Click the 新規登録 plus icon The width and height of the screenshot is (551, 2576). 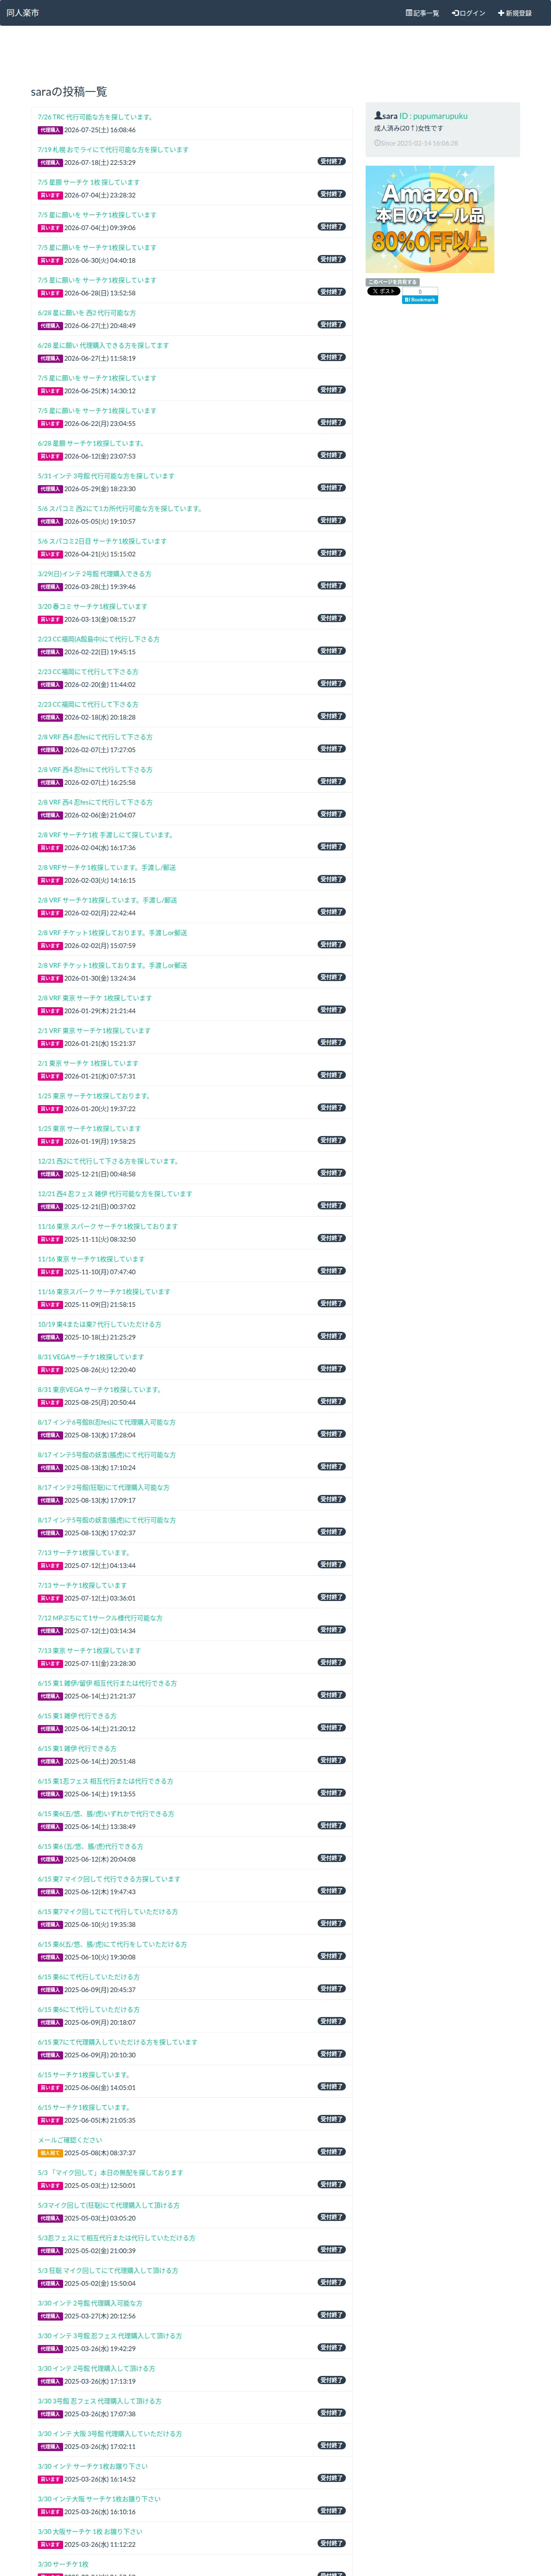501,13
